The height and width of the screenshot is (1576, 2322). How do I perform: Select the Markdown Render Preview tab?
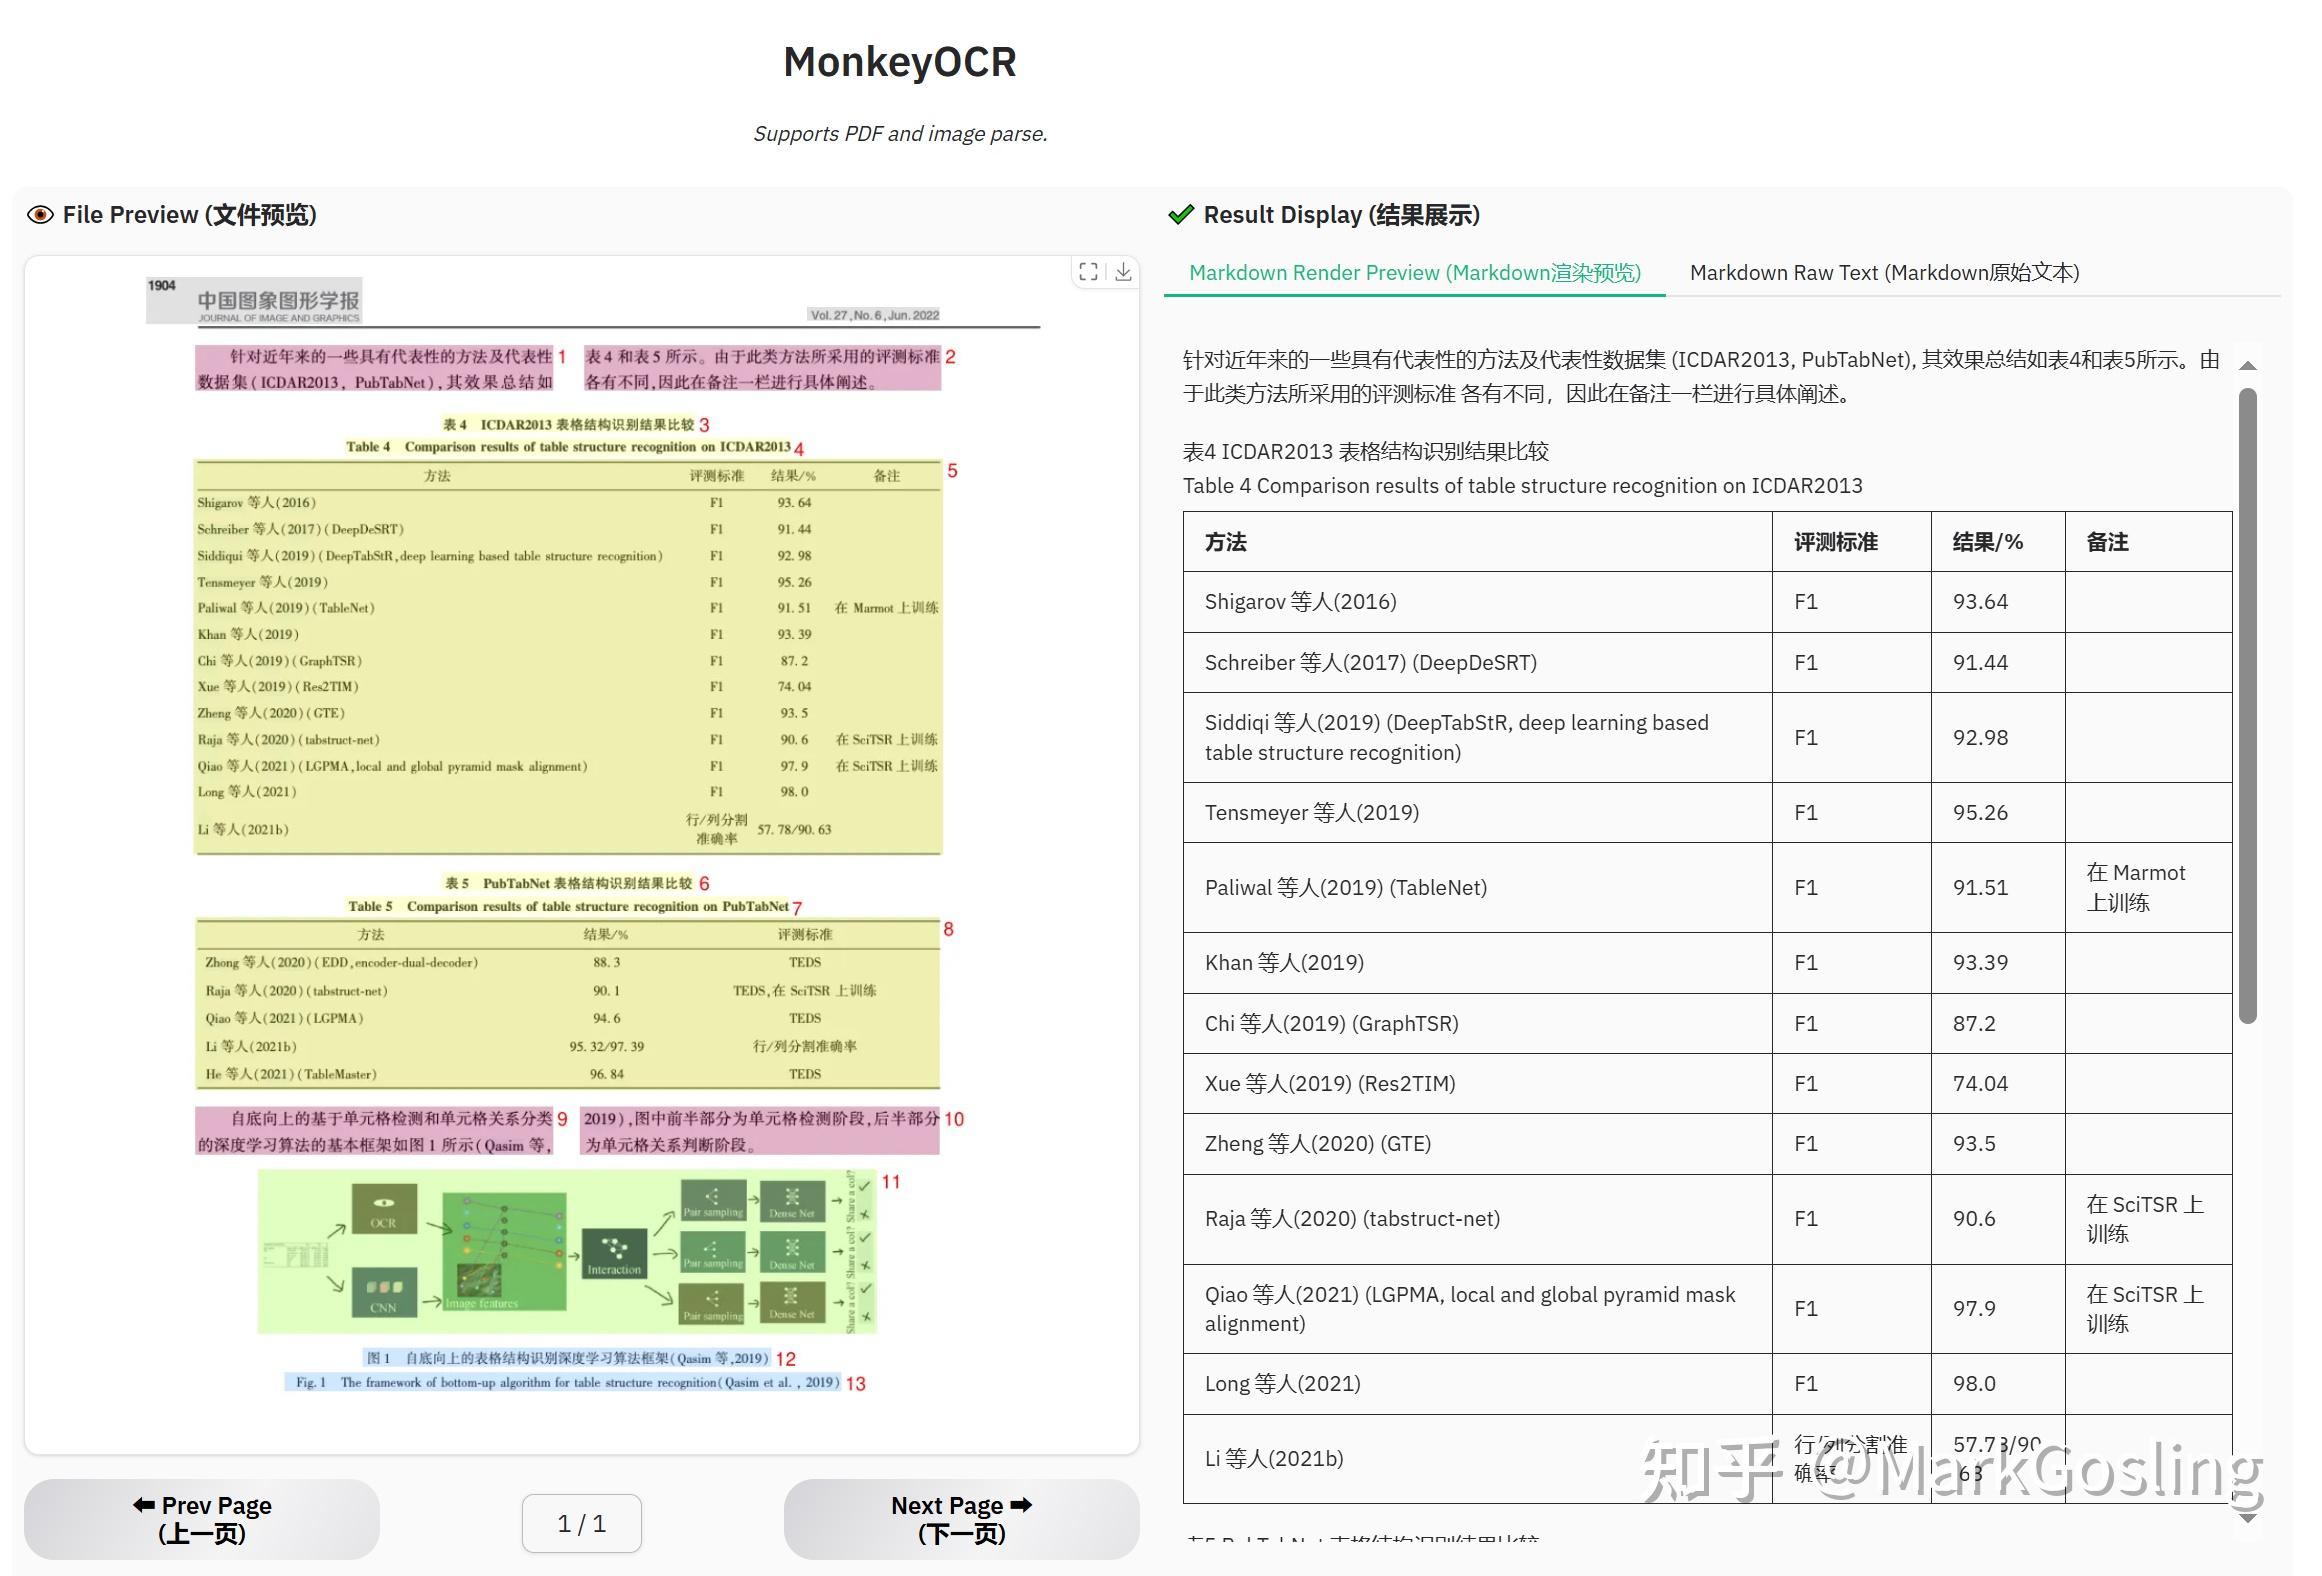pos(1414,272)
